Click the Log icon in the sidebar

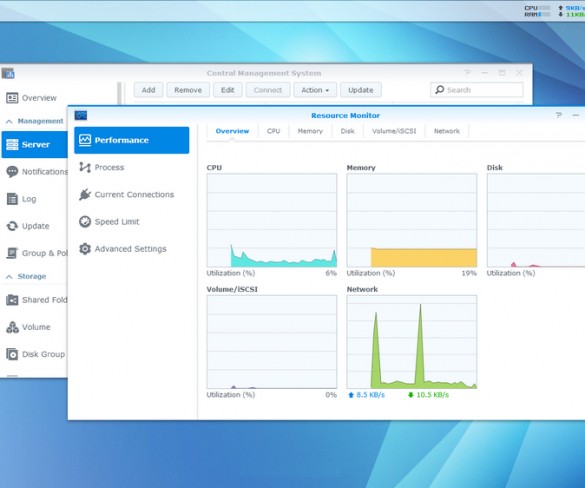[x=12, y=199]
